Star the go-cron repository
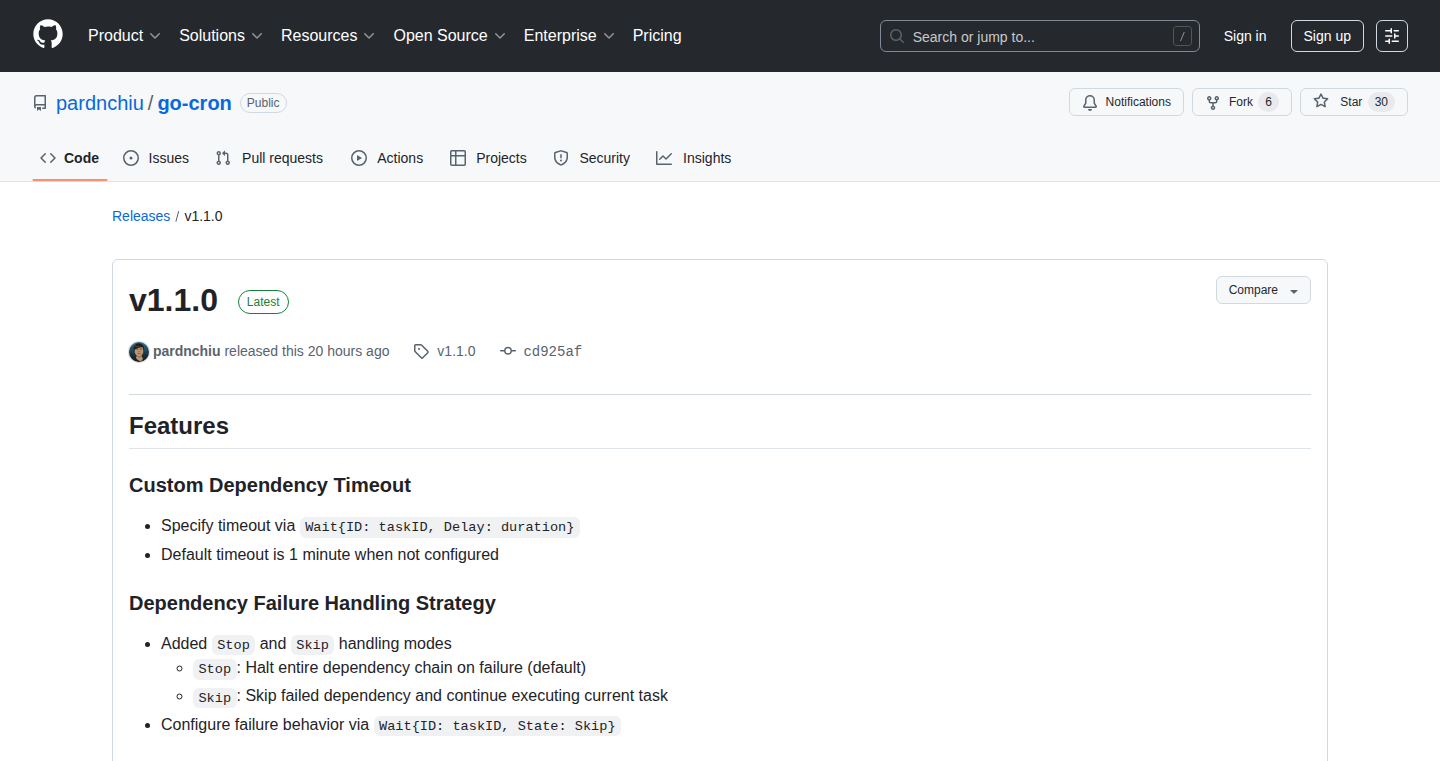The width and height of the screenshot is (1440, 761). point(1353,102)
